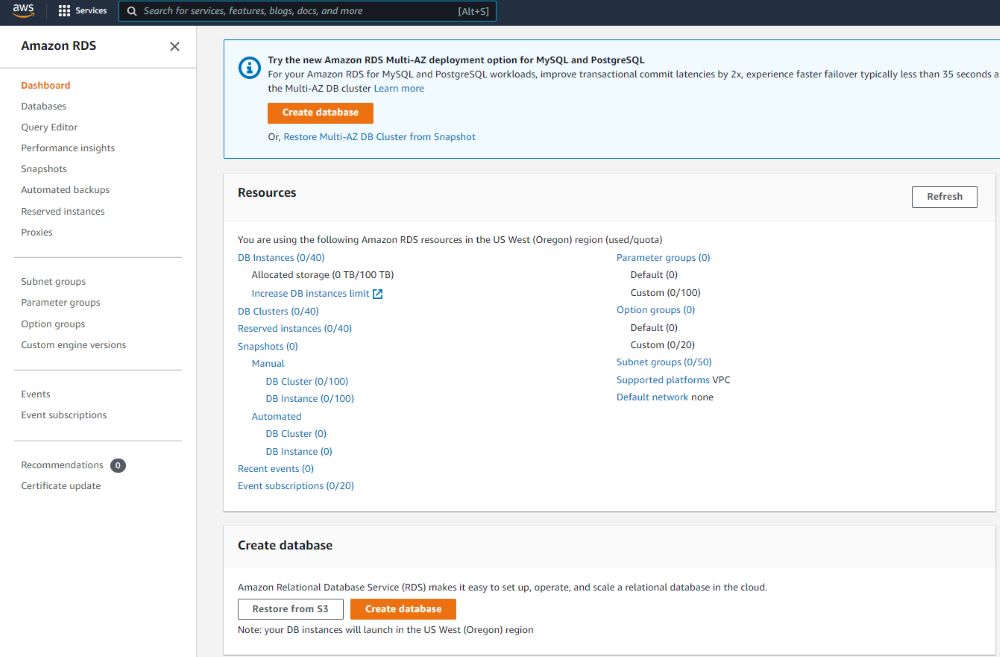This screenshot has height=657, width=1000.
Task: Open DB Instances (0/40) link
Action: [281, 258]
